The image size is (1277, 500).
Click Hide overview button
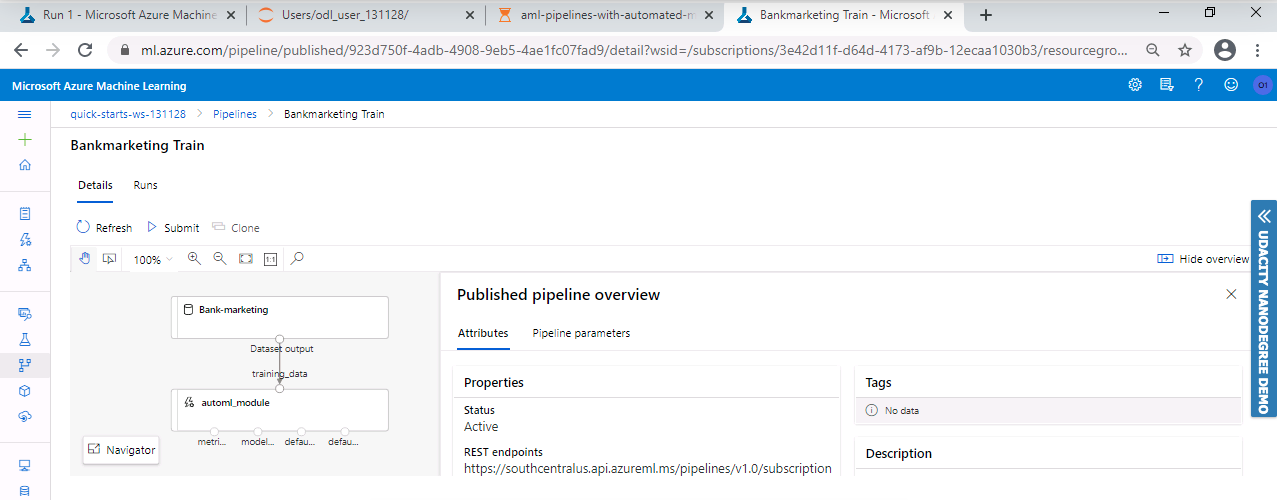[x=1203, y=259]
